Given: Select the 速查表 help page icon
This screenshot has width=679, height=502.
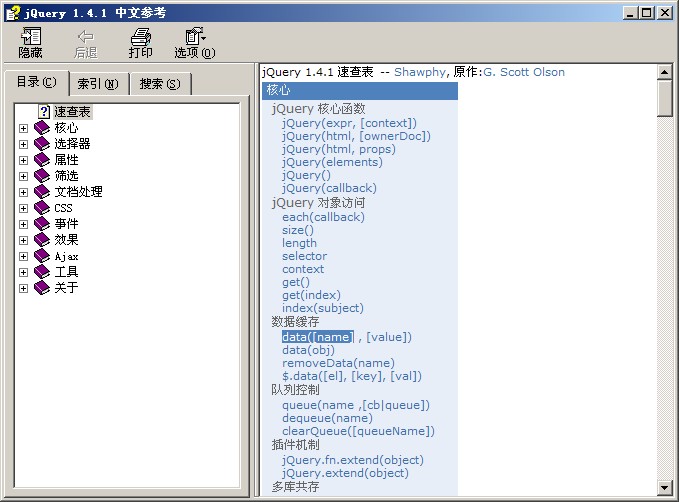Looking at the screenshot, I should tap(44, 112).
